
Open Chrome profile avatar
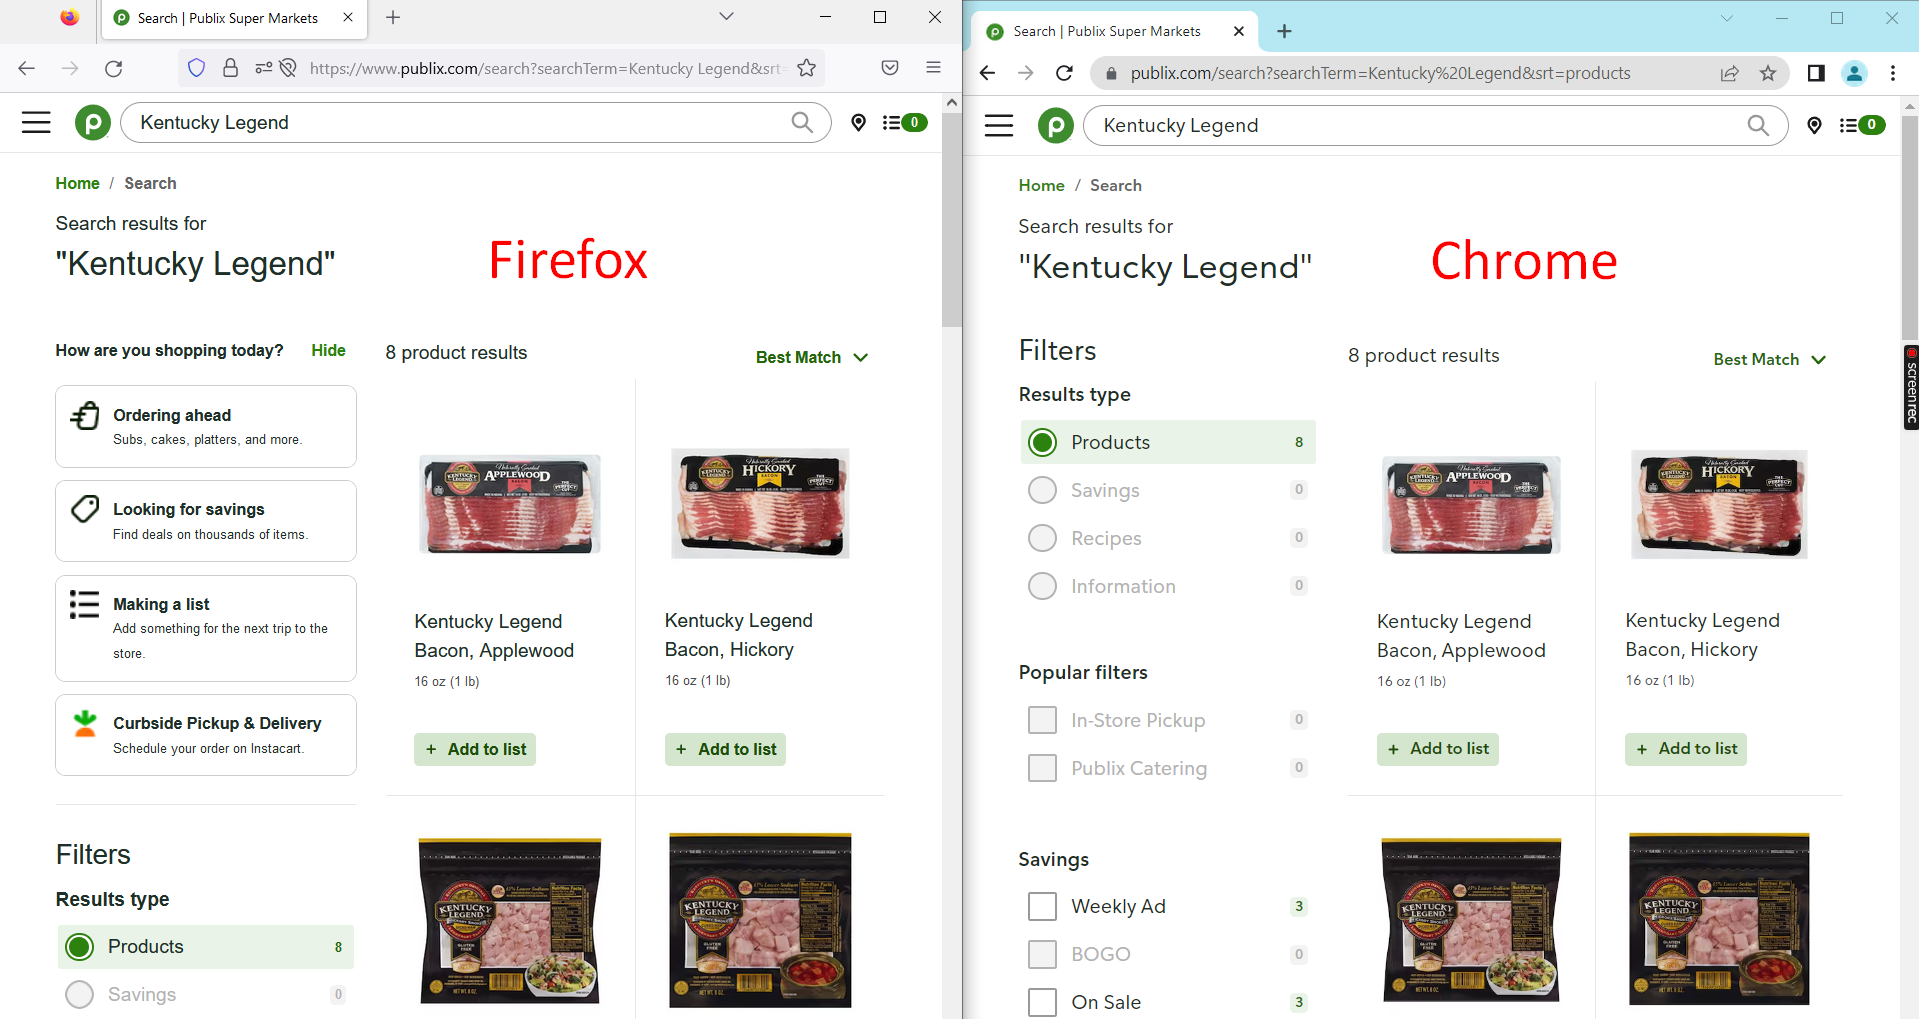point(1854,73)
